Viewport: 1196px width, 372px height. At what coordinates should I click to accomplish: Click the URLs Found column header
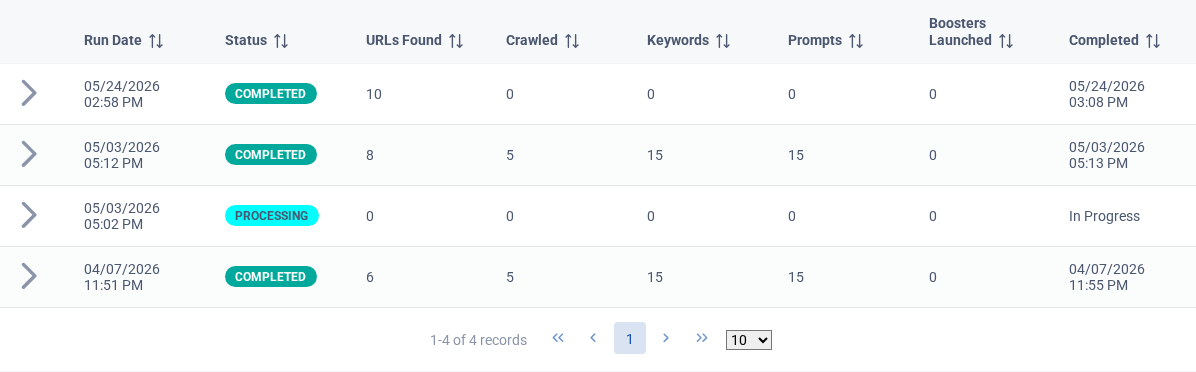point(403,41)
